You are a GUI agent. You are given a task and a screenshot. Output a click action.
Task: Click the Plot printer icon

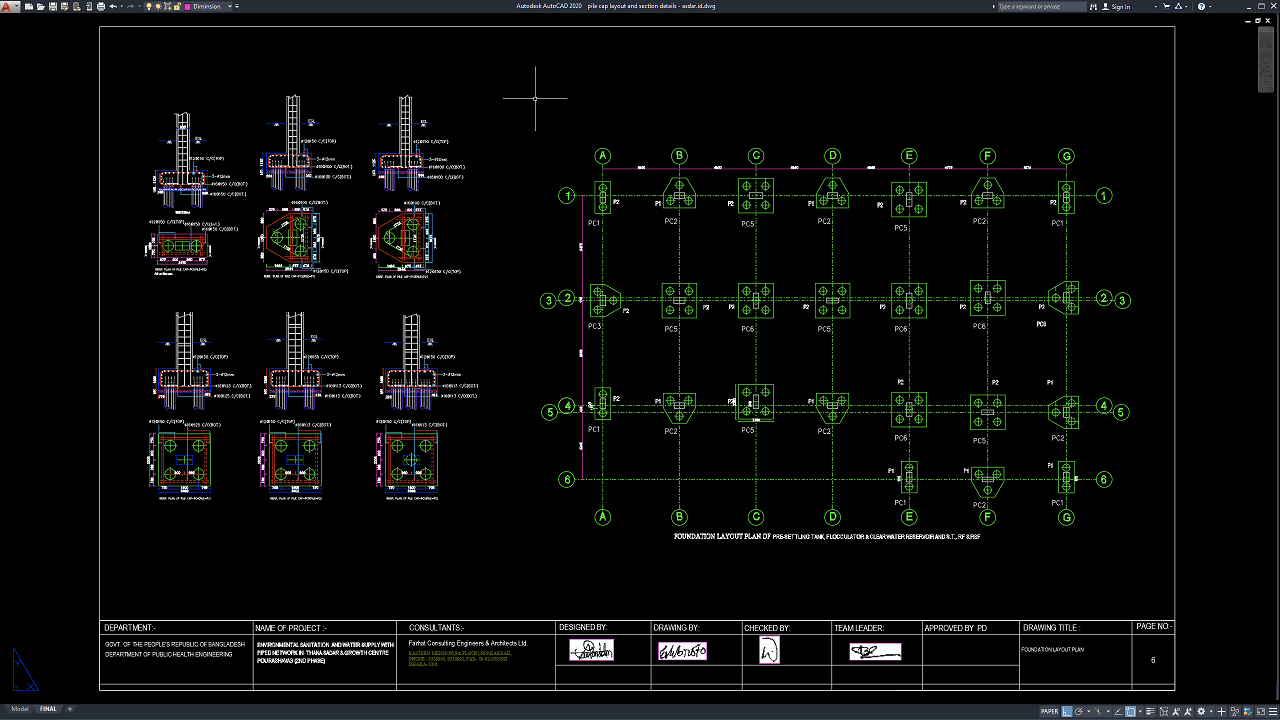pos(101,6)
